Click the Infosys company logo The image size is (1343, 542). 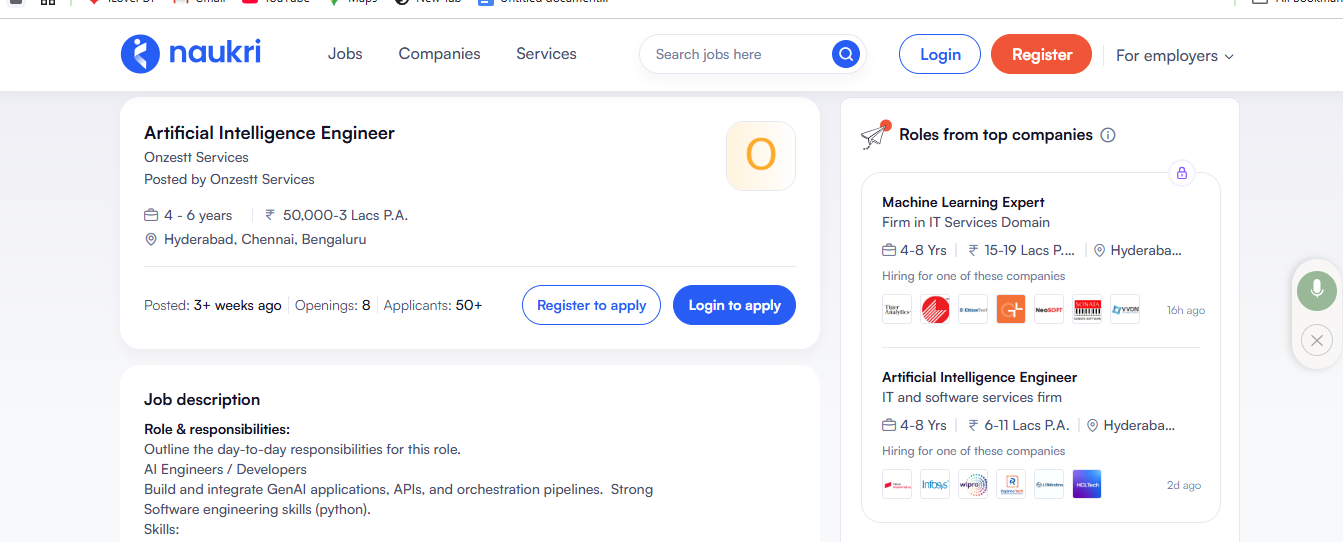pyautogui.click(x=935, y=485)
